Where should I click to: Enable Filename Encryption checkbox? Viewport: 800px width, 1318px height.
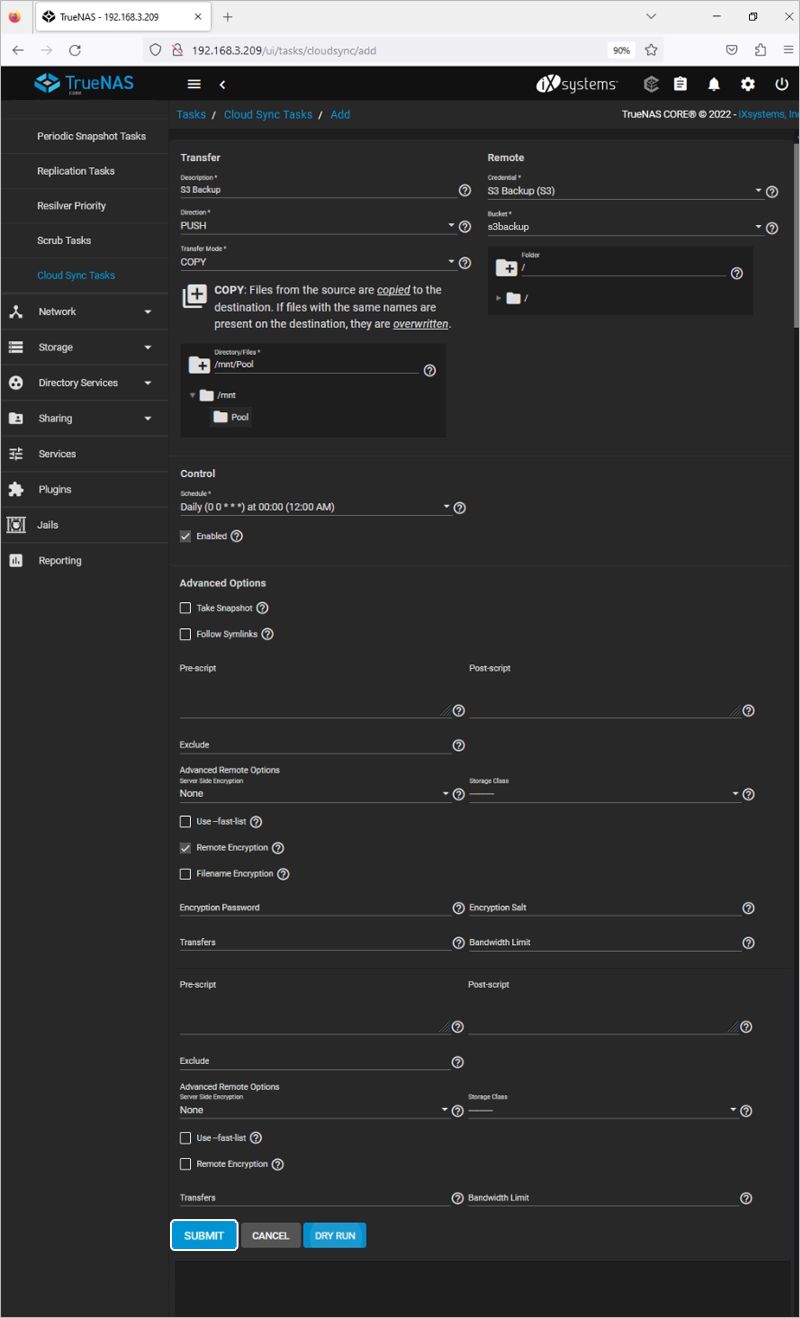(x=185, y=874)
